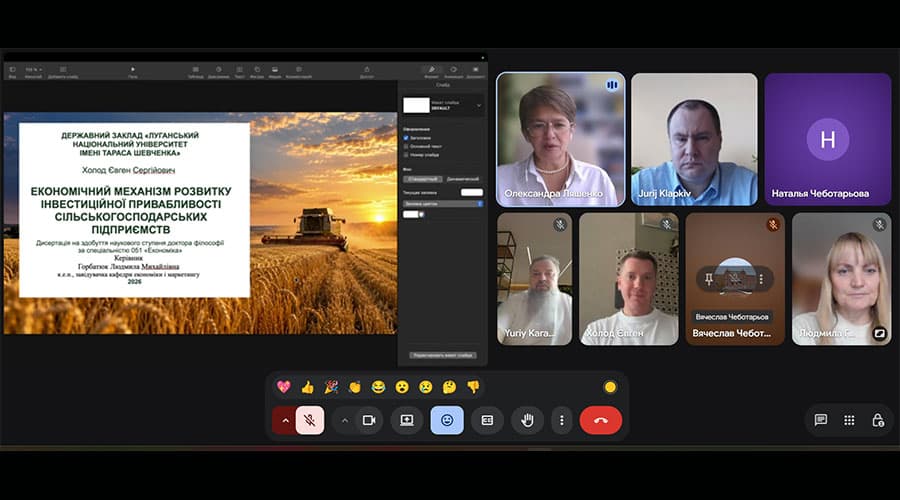Check the title checkbox in slide panel
This screenshot has width=900, height=500.
[406, 138]
